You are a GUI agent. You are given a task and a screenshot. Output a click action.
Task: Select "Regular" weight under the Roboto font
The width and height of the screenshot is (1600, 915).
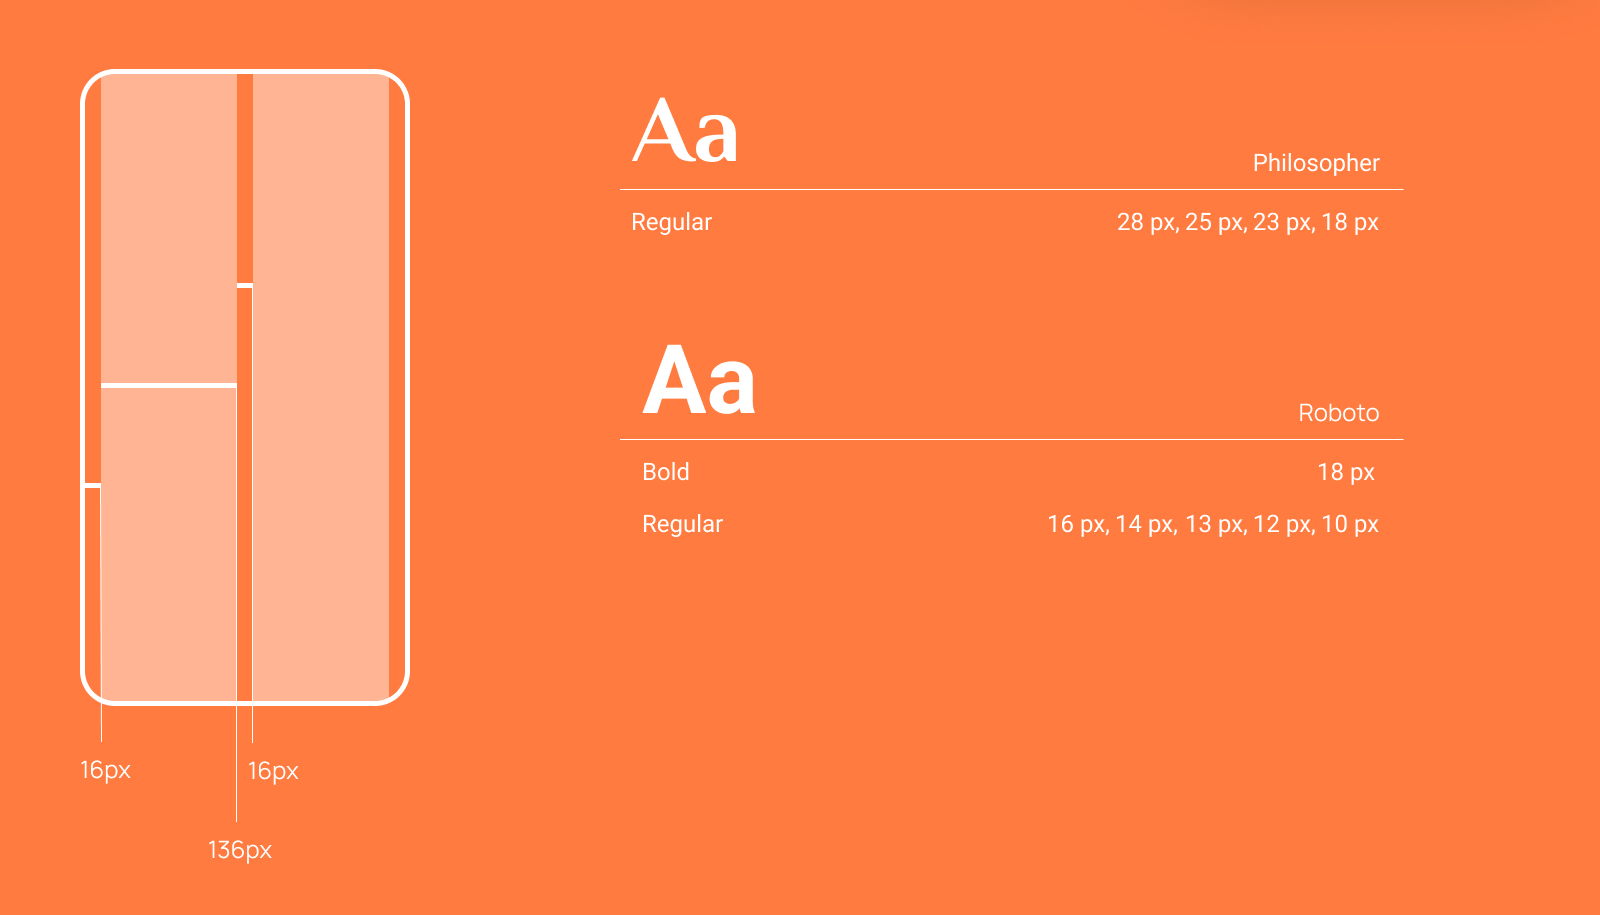pos(682,524)
